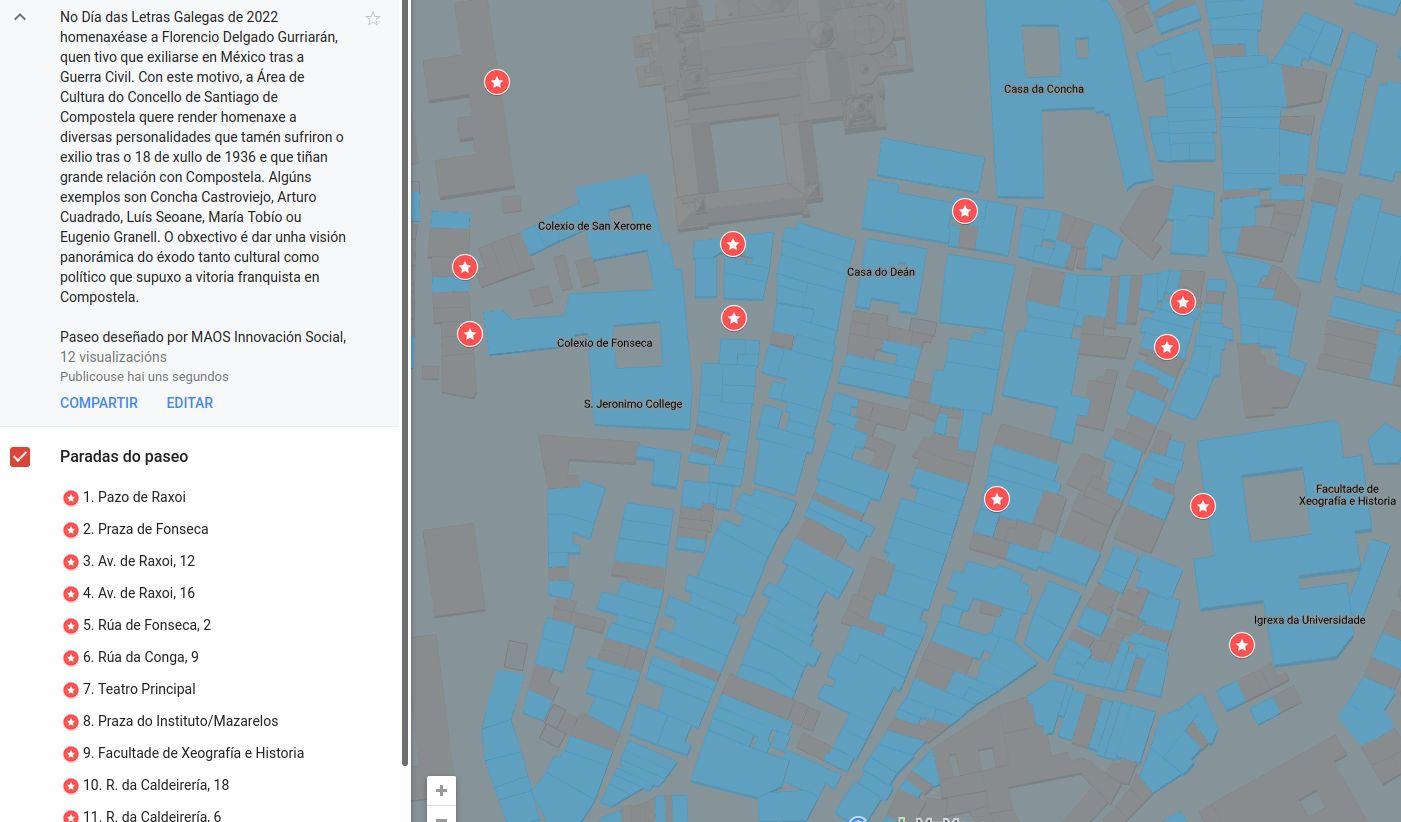Collapse the map description with the chevron
Screen dimensions: 1401x822
click(x=20, y=18)
